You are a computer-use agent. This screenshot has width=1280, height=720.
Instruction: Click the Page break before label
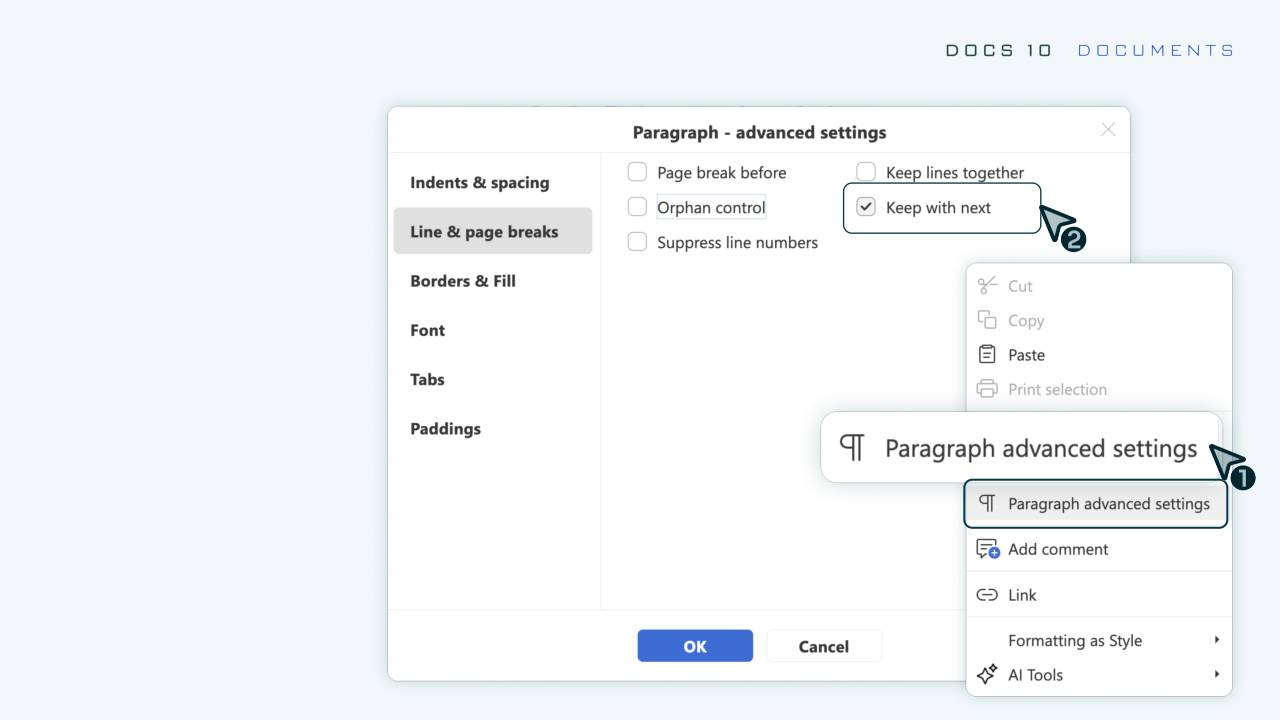click(x=721, y=172)
